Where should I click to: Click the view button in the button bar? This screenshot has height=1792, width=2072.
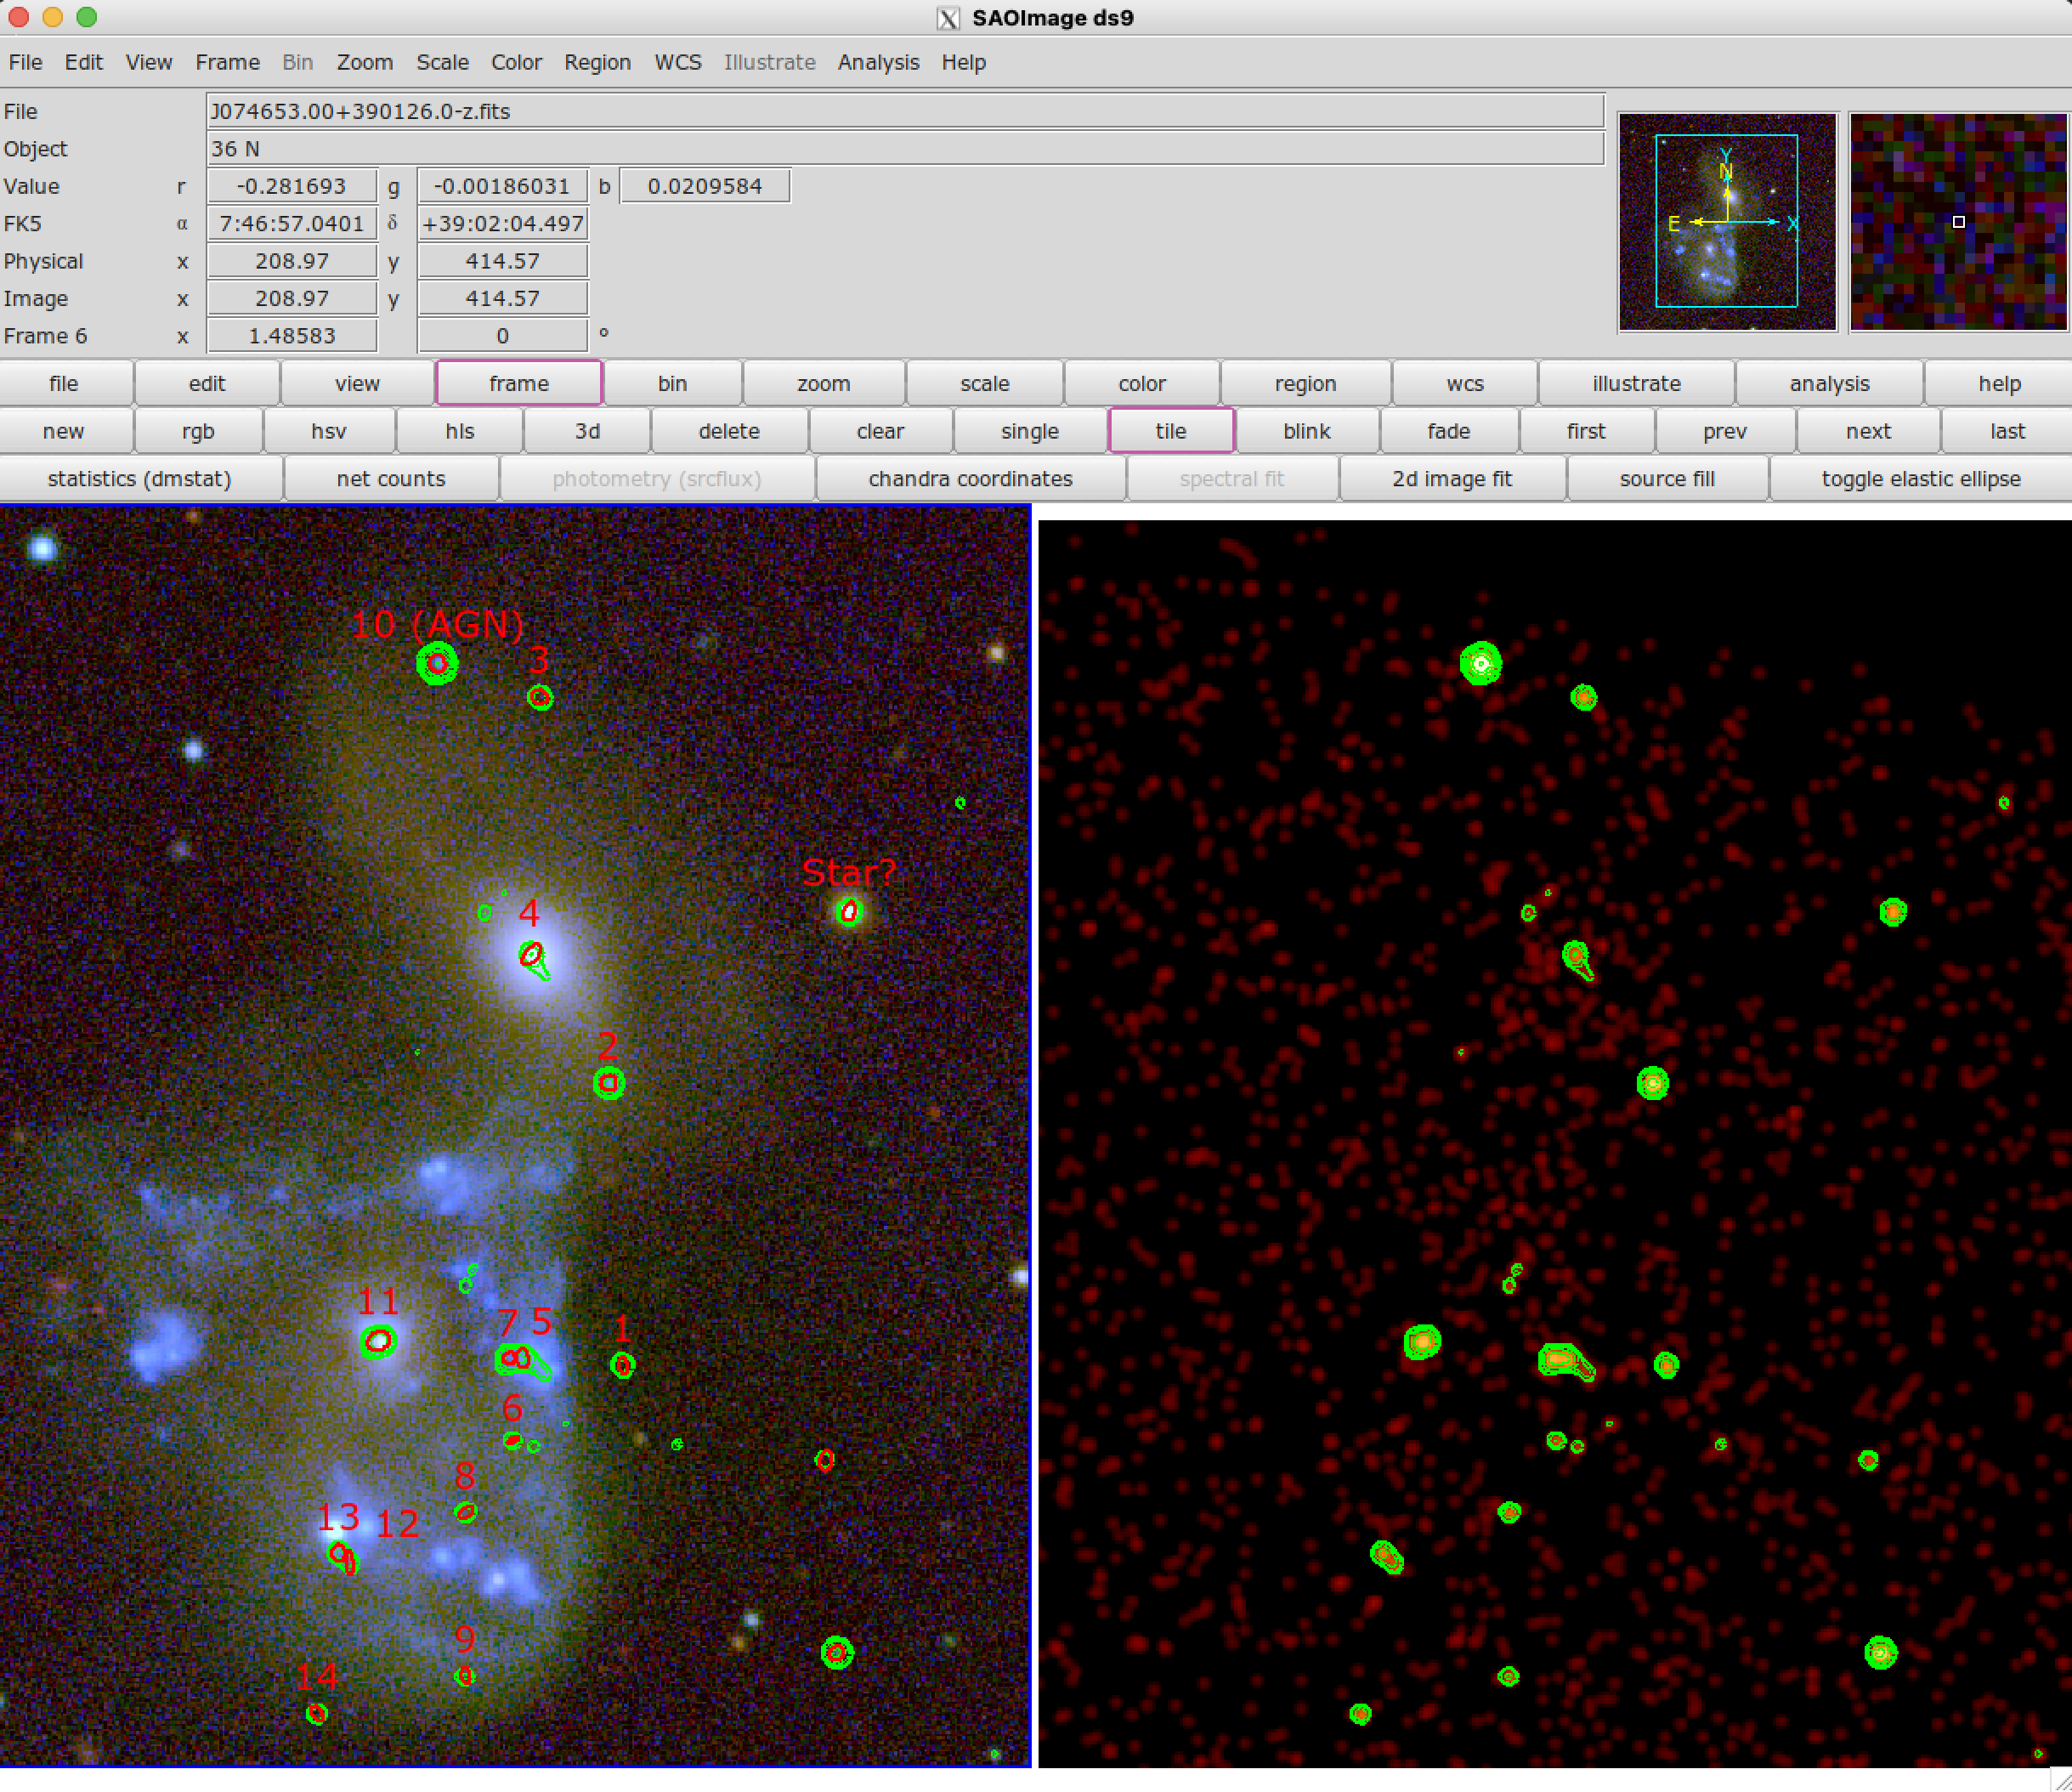(357, 383)
